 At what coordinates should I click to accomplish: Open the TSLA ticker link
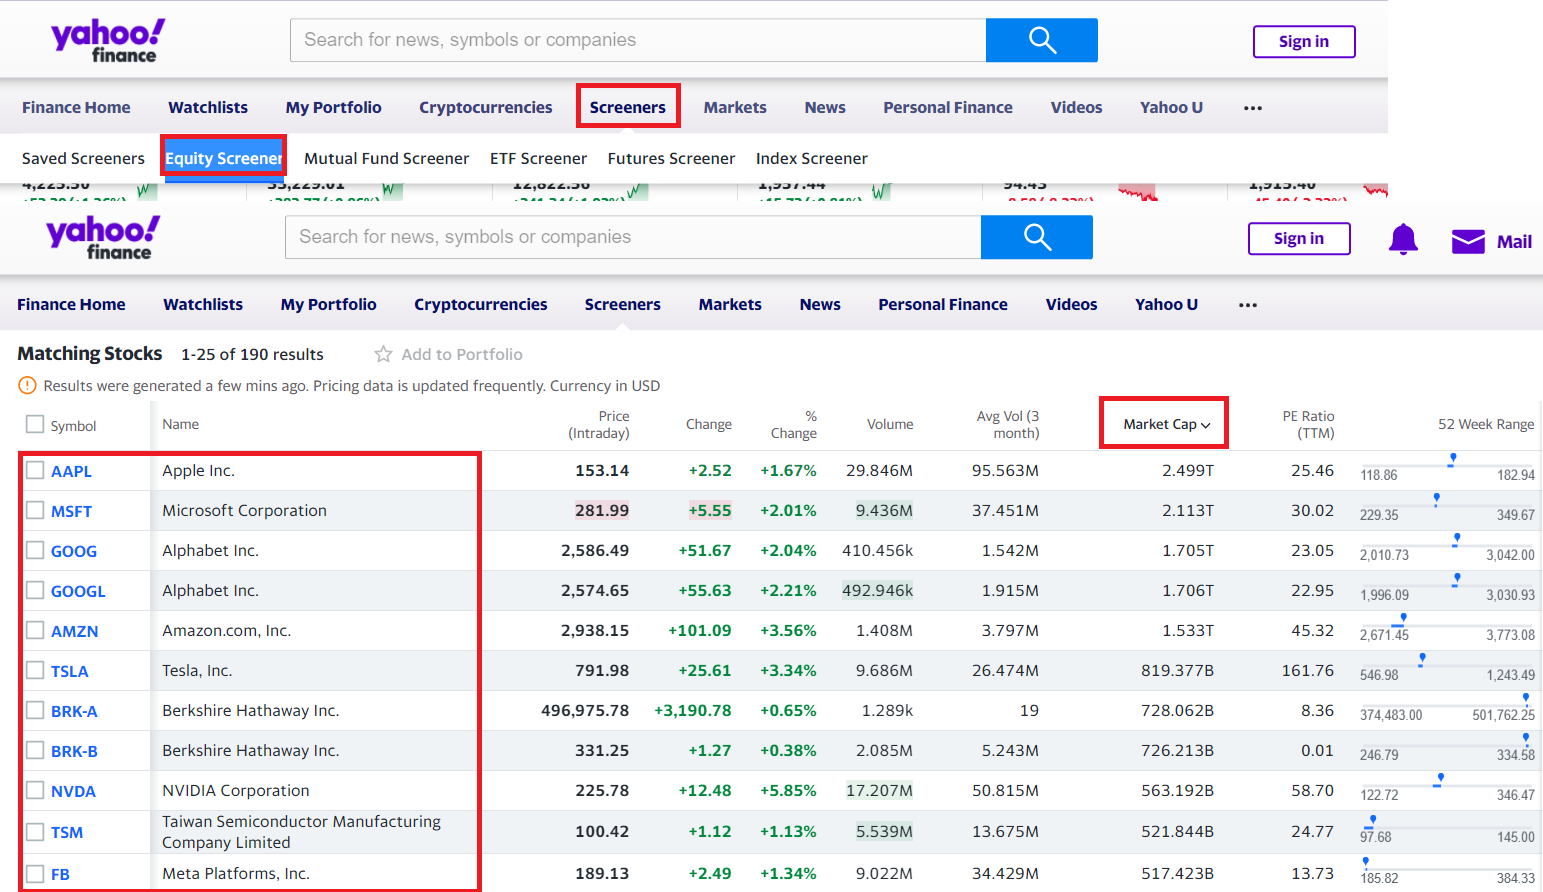tap(70, 671)
